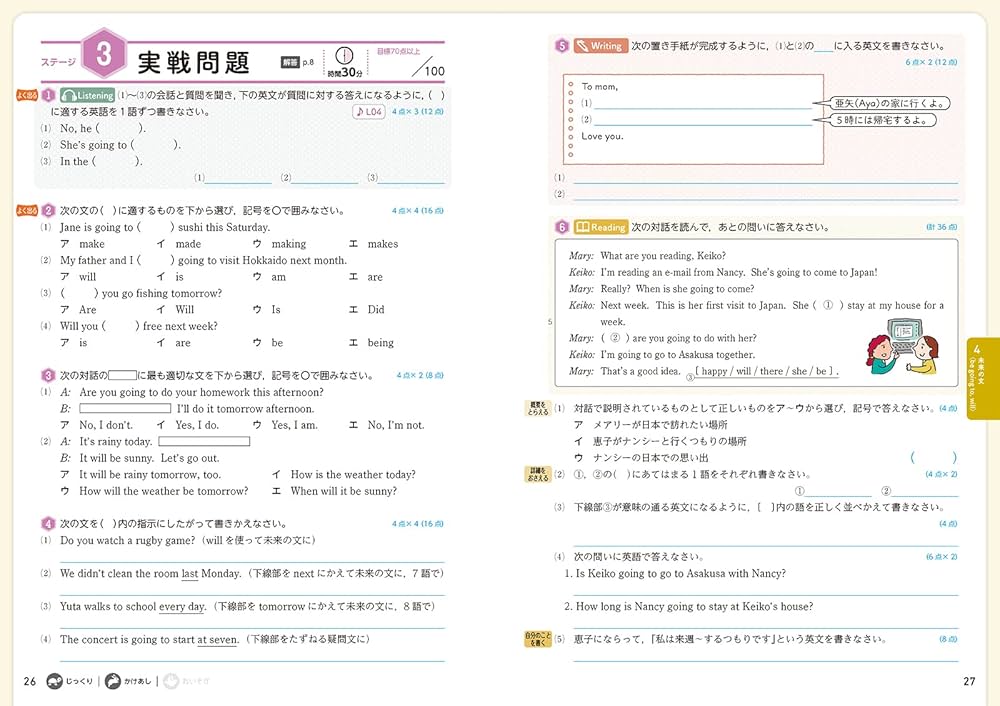This screenshot has height=706, width=1000.
Task: Click the じっくり pace icon at page bottom
Action: pos(56,681)
